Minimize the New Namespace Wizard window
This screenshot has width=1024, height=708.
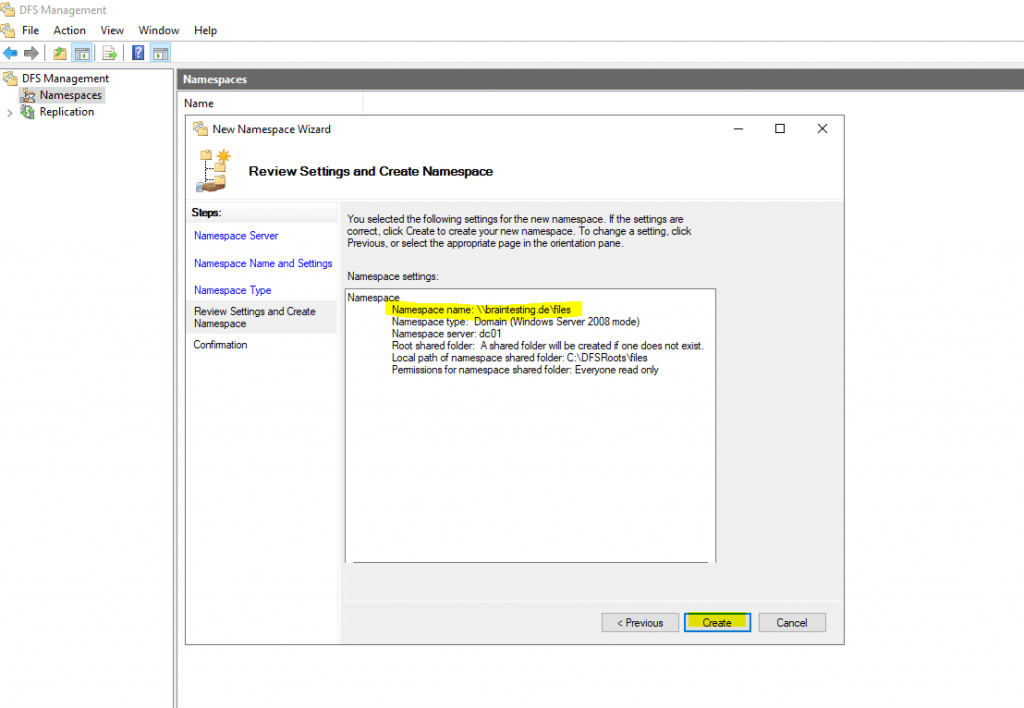(x=738, y=129)
